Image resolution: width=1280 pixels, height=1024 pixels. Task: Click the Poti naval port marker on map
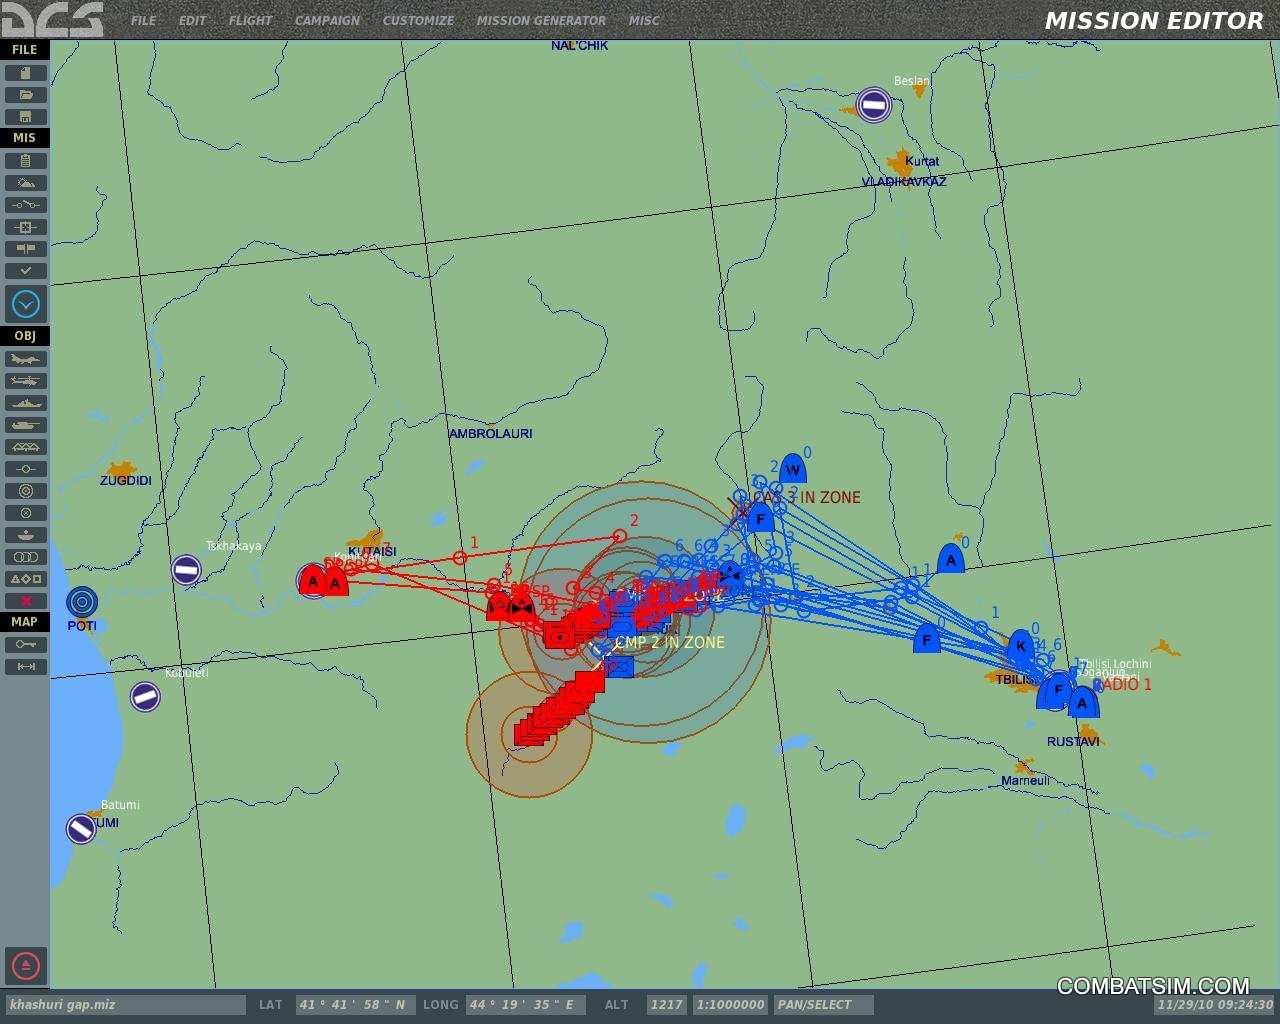[x=82, y=602]
